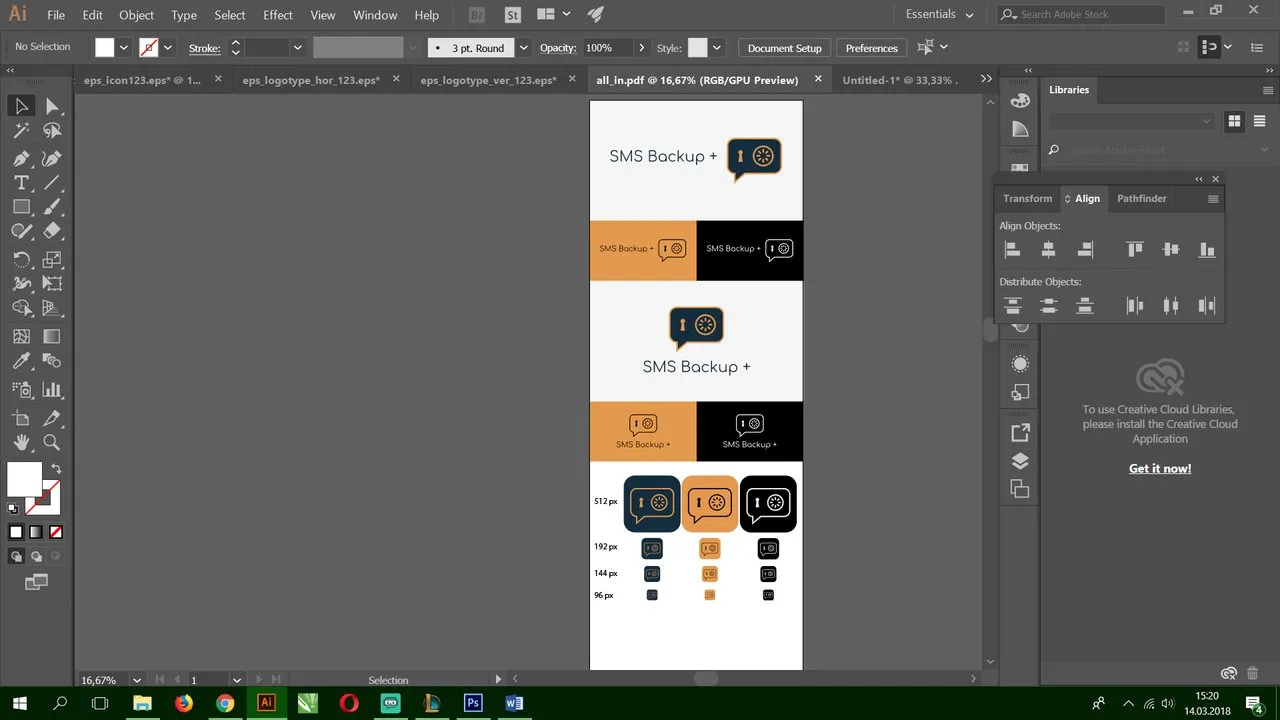Image resolution: width=1280 pixels, height=720 pixels.
Task: Expand the opacity value arrow
Action: 640,48
